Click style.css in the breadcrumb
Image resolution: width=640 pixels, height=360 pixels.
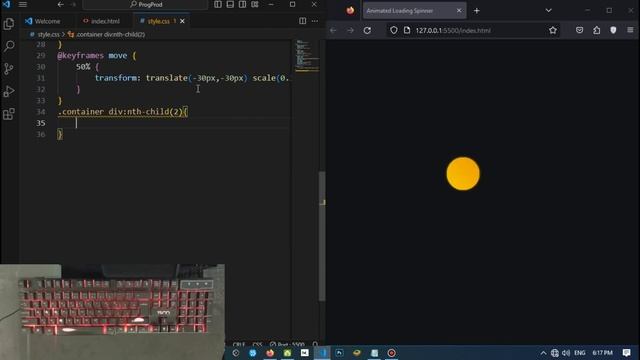(48, 35)
